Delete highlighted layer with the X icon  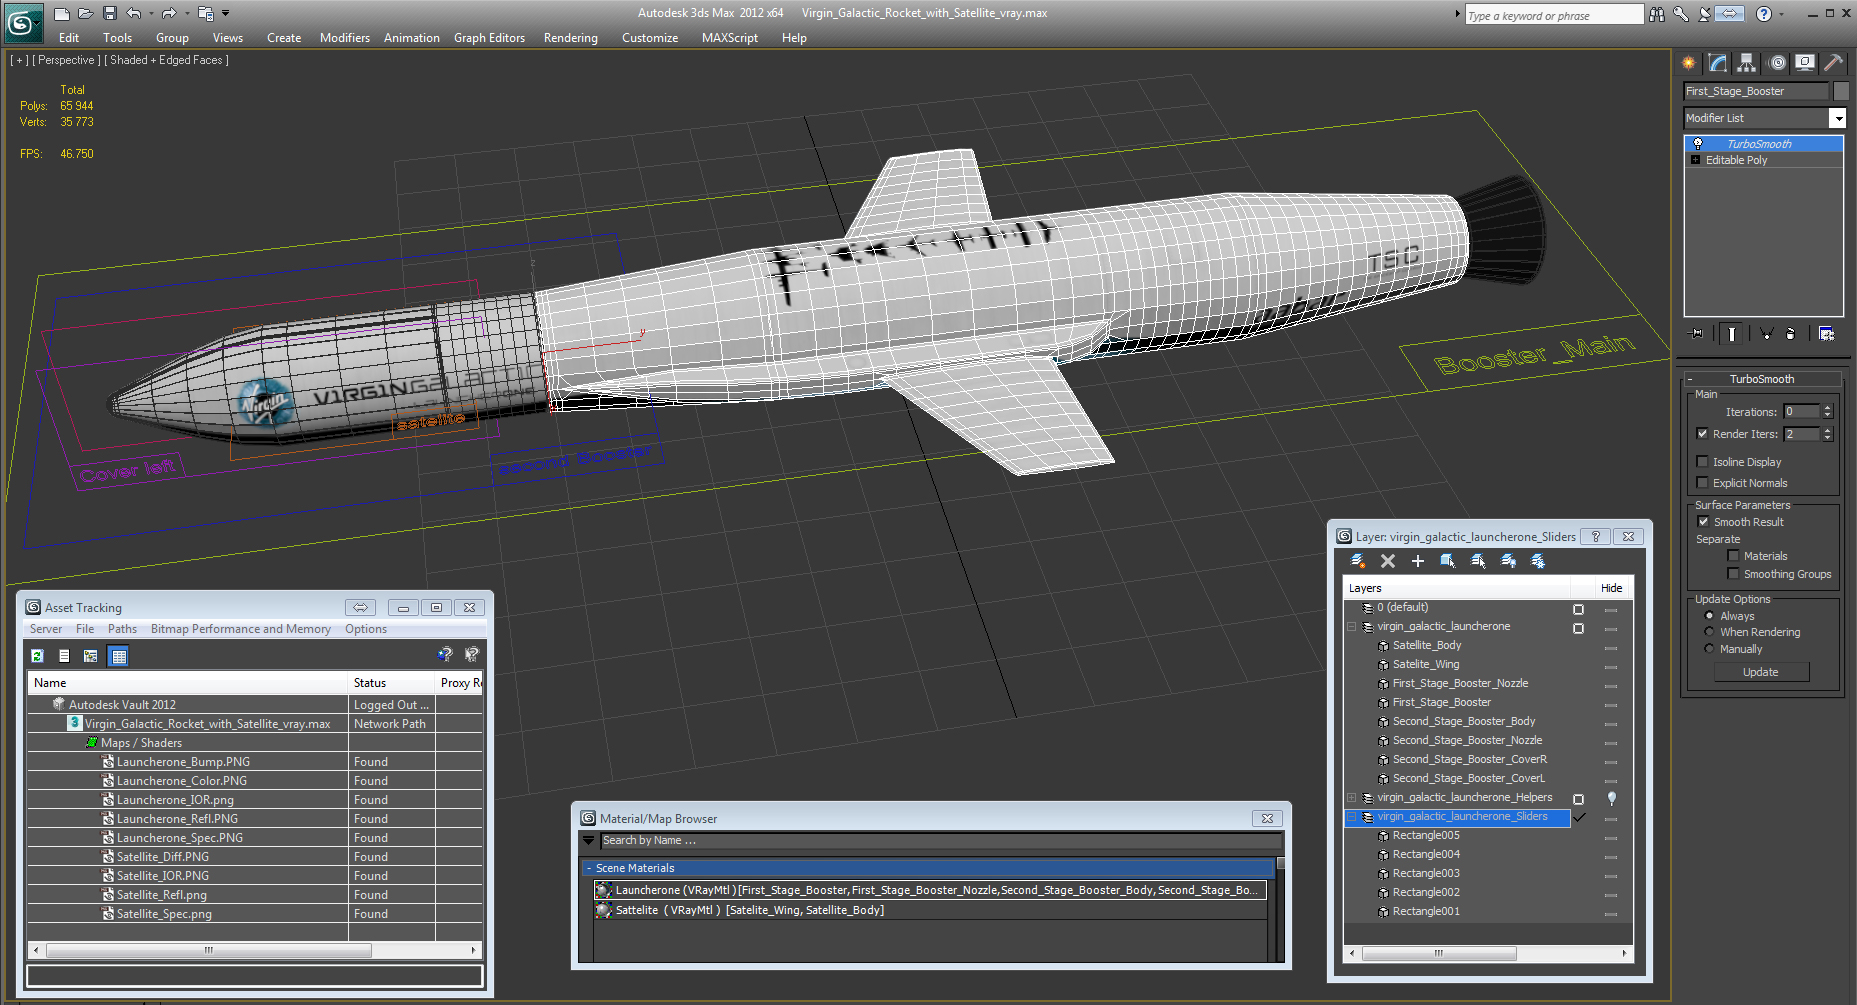pos(1388,561)
